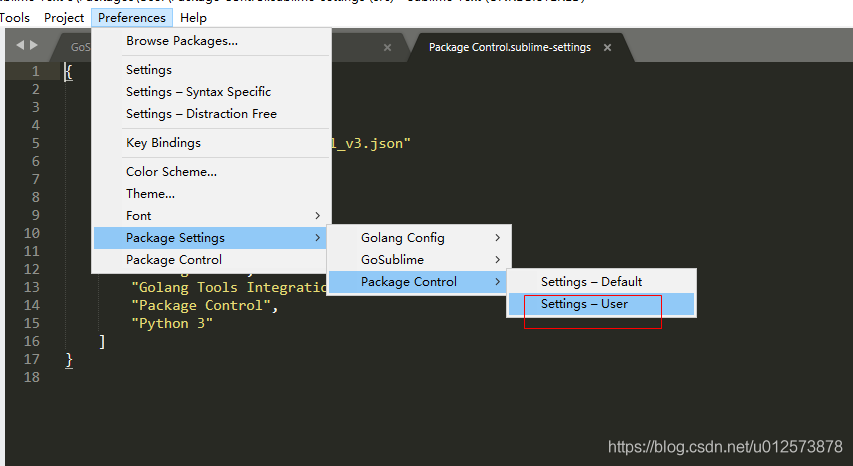Close the middle tab with its X
Screen dimensions: 853x466
pos(388,47)
